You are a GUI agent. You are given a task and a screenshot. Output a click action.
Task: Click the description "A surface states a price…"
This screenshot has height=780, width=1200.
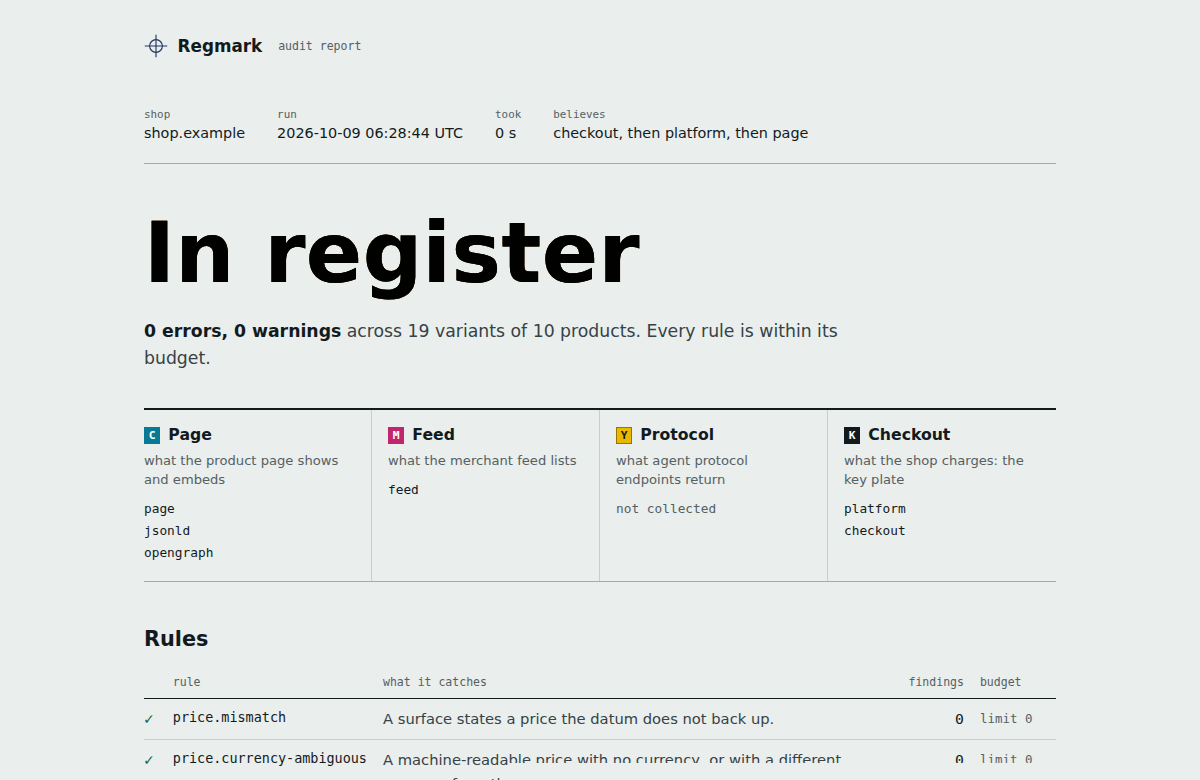coord(578,719)
